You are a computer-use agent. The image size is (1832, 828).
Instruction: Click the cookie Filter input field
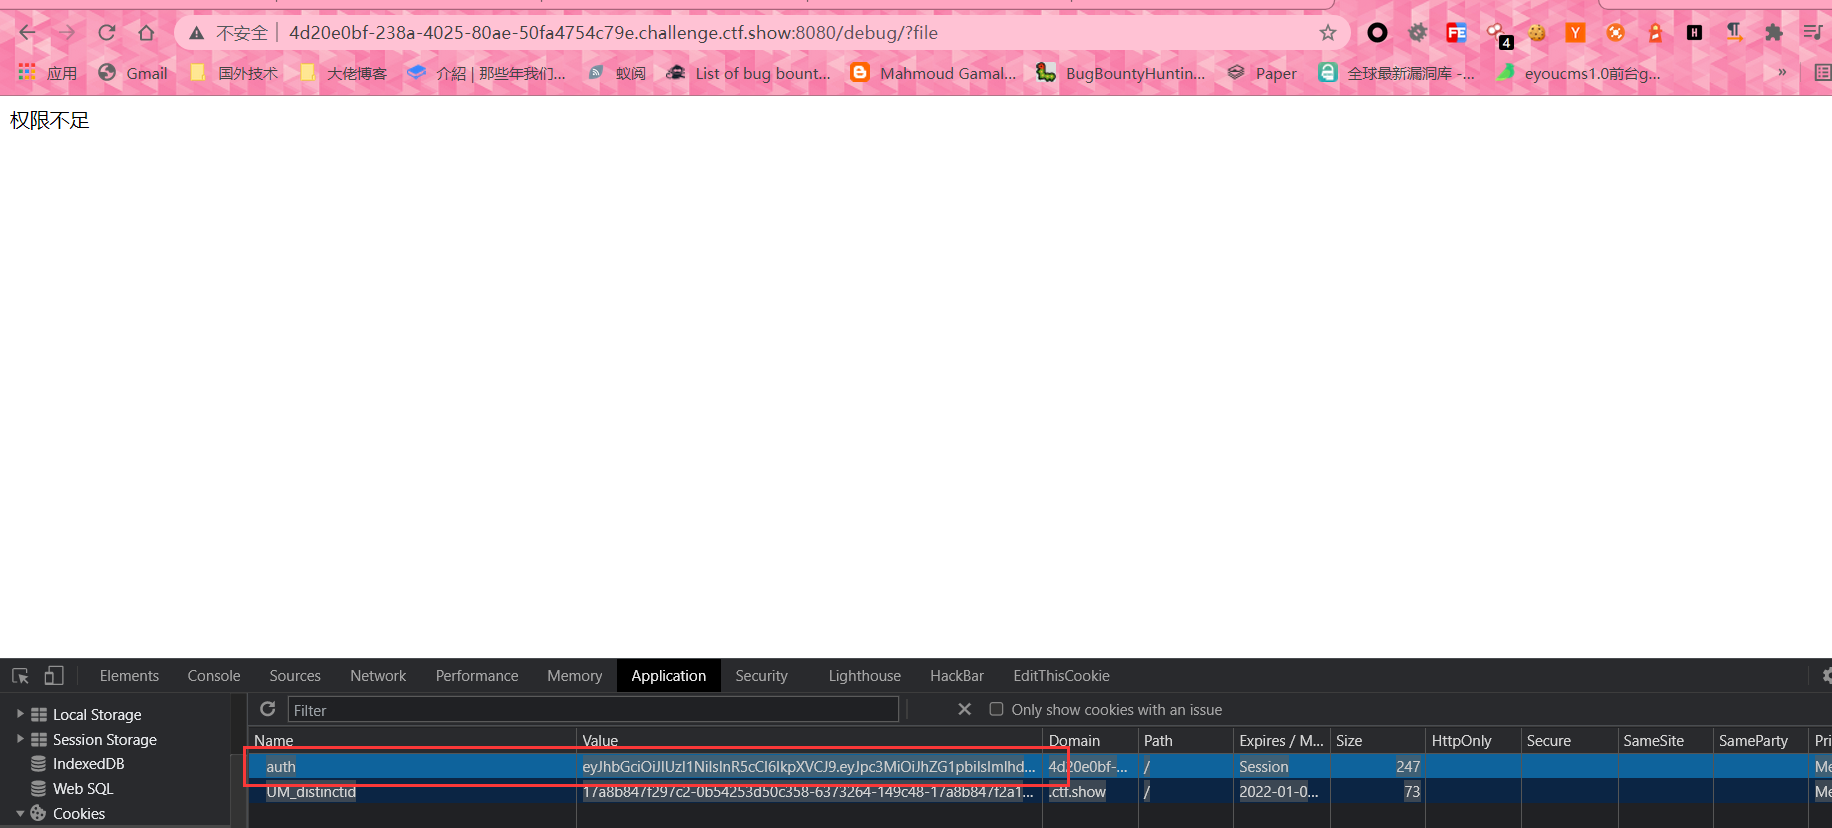tap(593, 710)
